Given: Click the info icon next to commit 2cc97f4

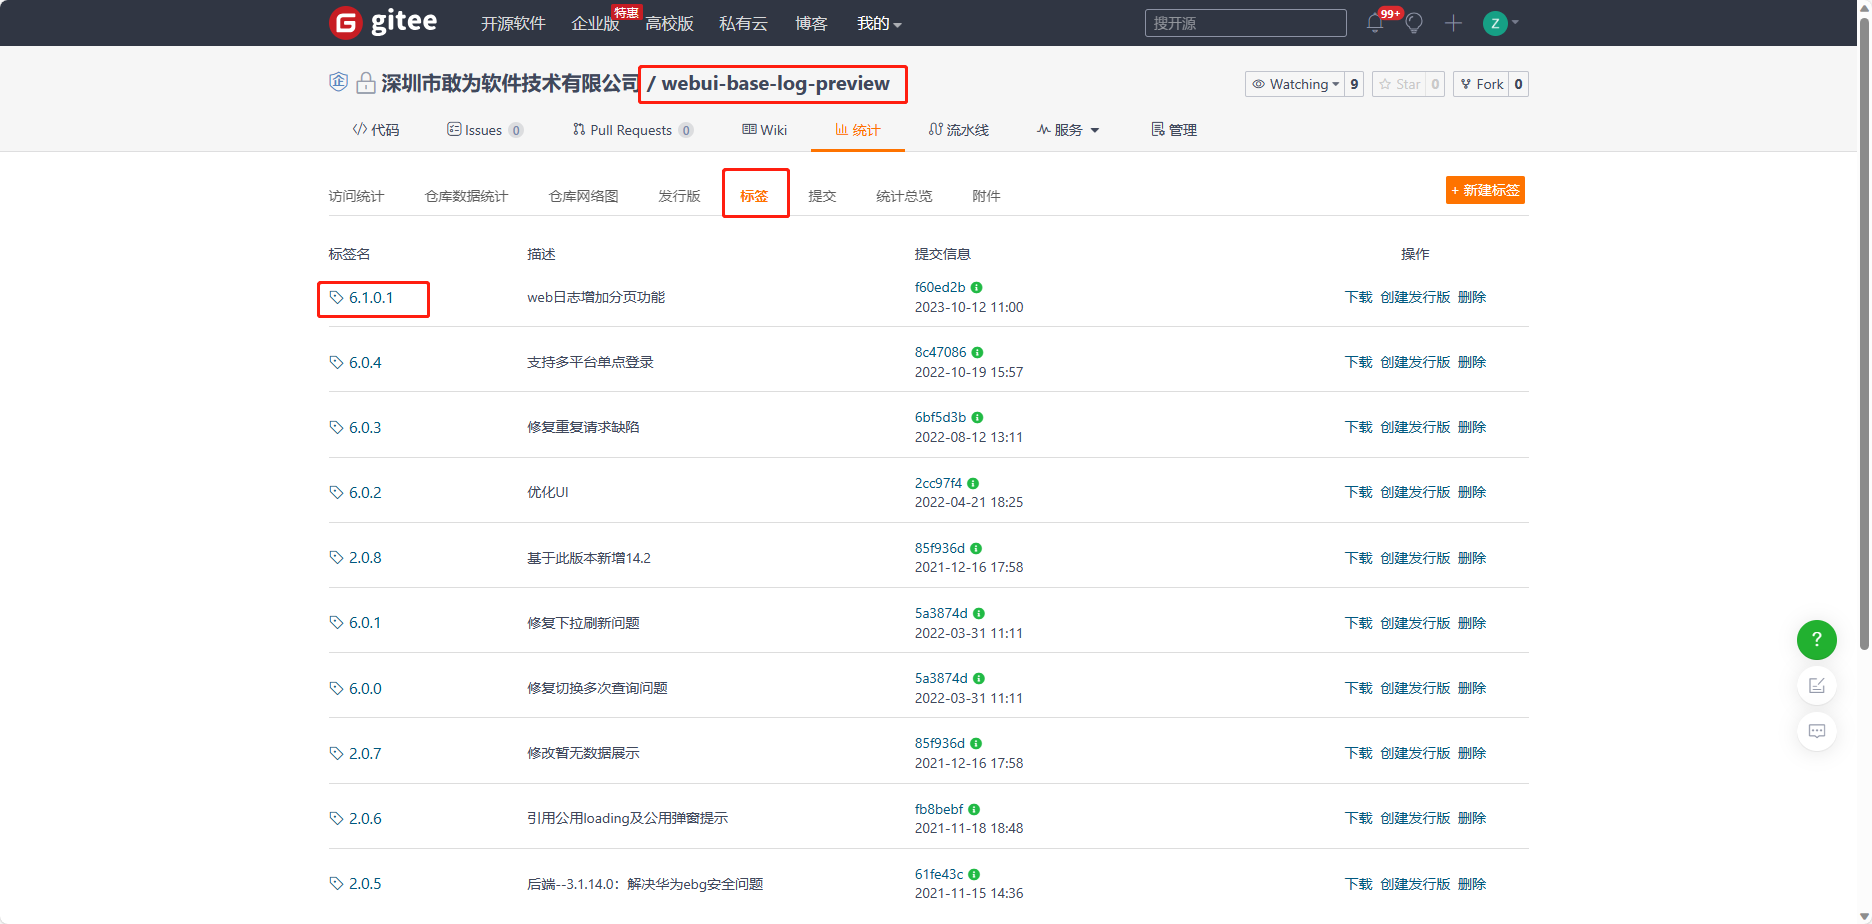Looking at the screenshot, I should tap(973, 484).
